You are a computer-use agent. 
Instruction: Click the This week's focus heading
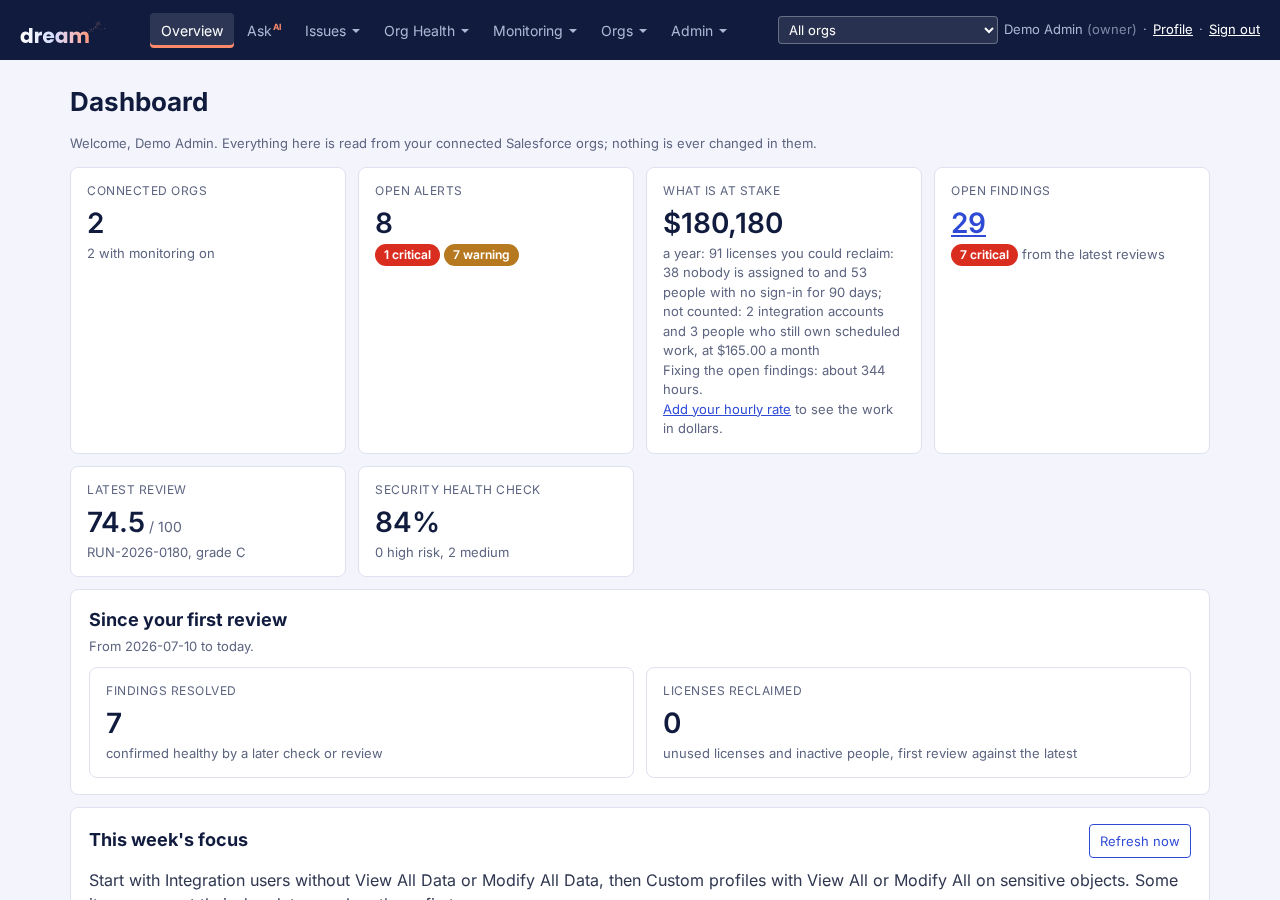pyautogui.click(x=168, y=840)
